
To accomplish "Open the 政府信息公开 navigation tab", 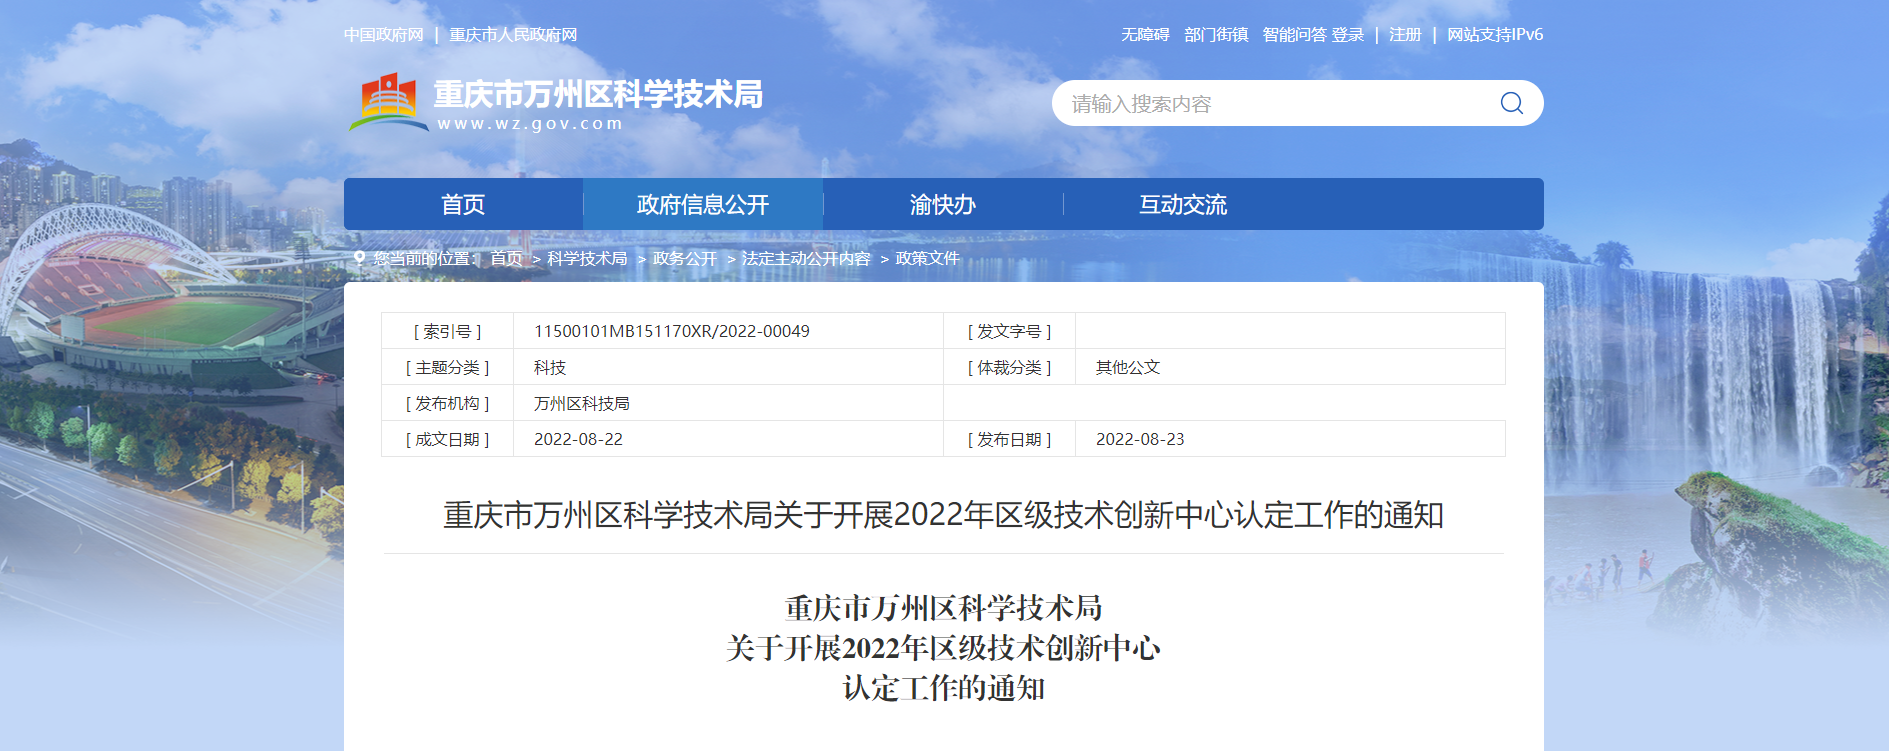I will 703,205.
